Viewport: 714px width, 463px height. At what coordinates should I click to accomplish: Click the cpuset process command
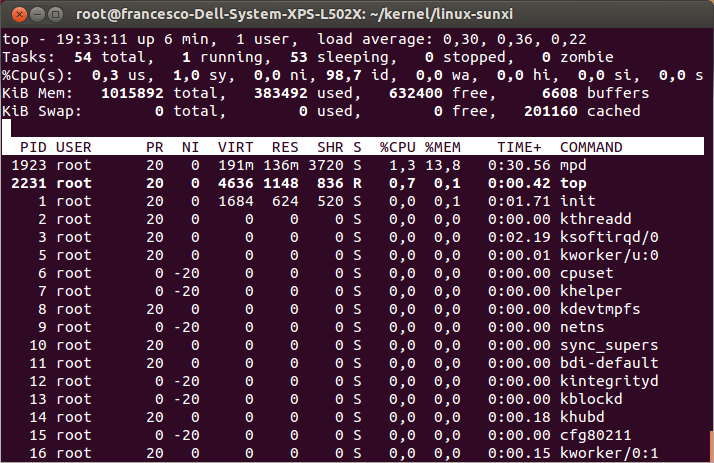586,274
